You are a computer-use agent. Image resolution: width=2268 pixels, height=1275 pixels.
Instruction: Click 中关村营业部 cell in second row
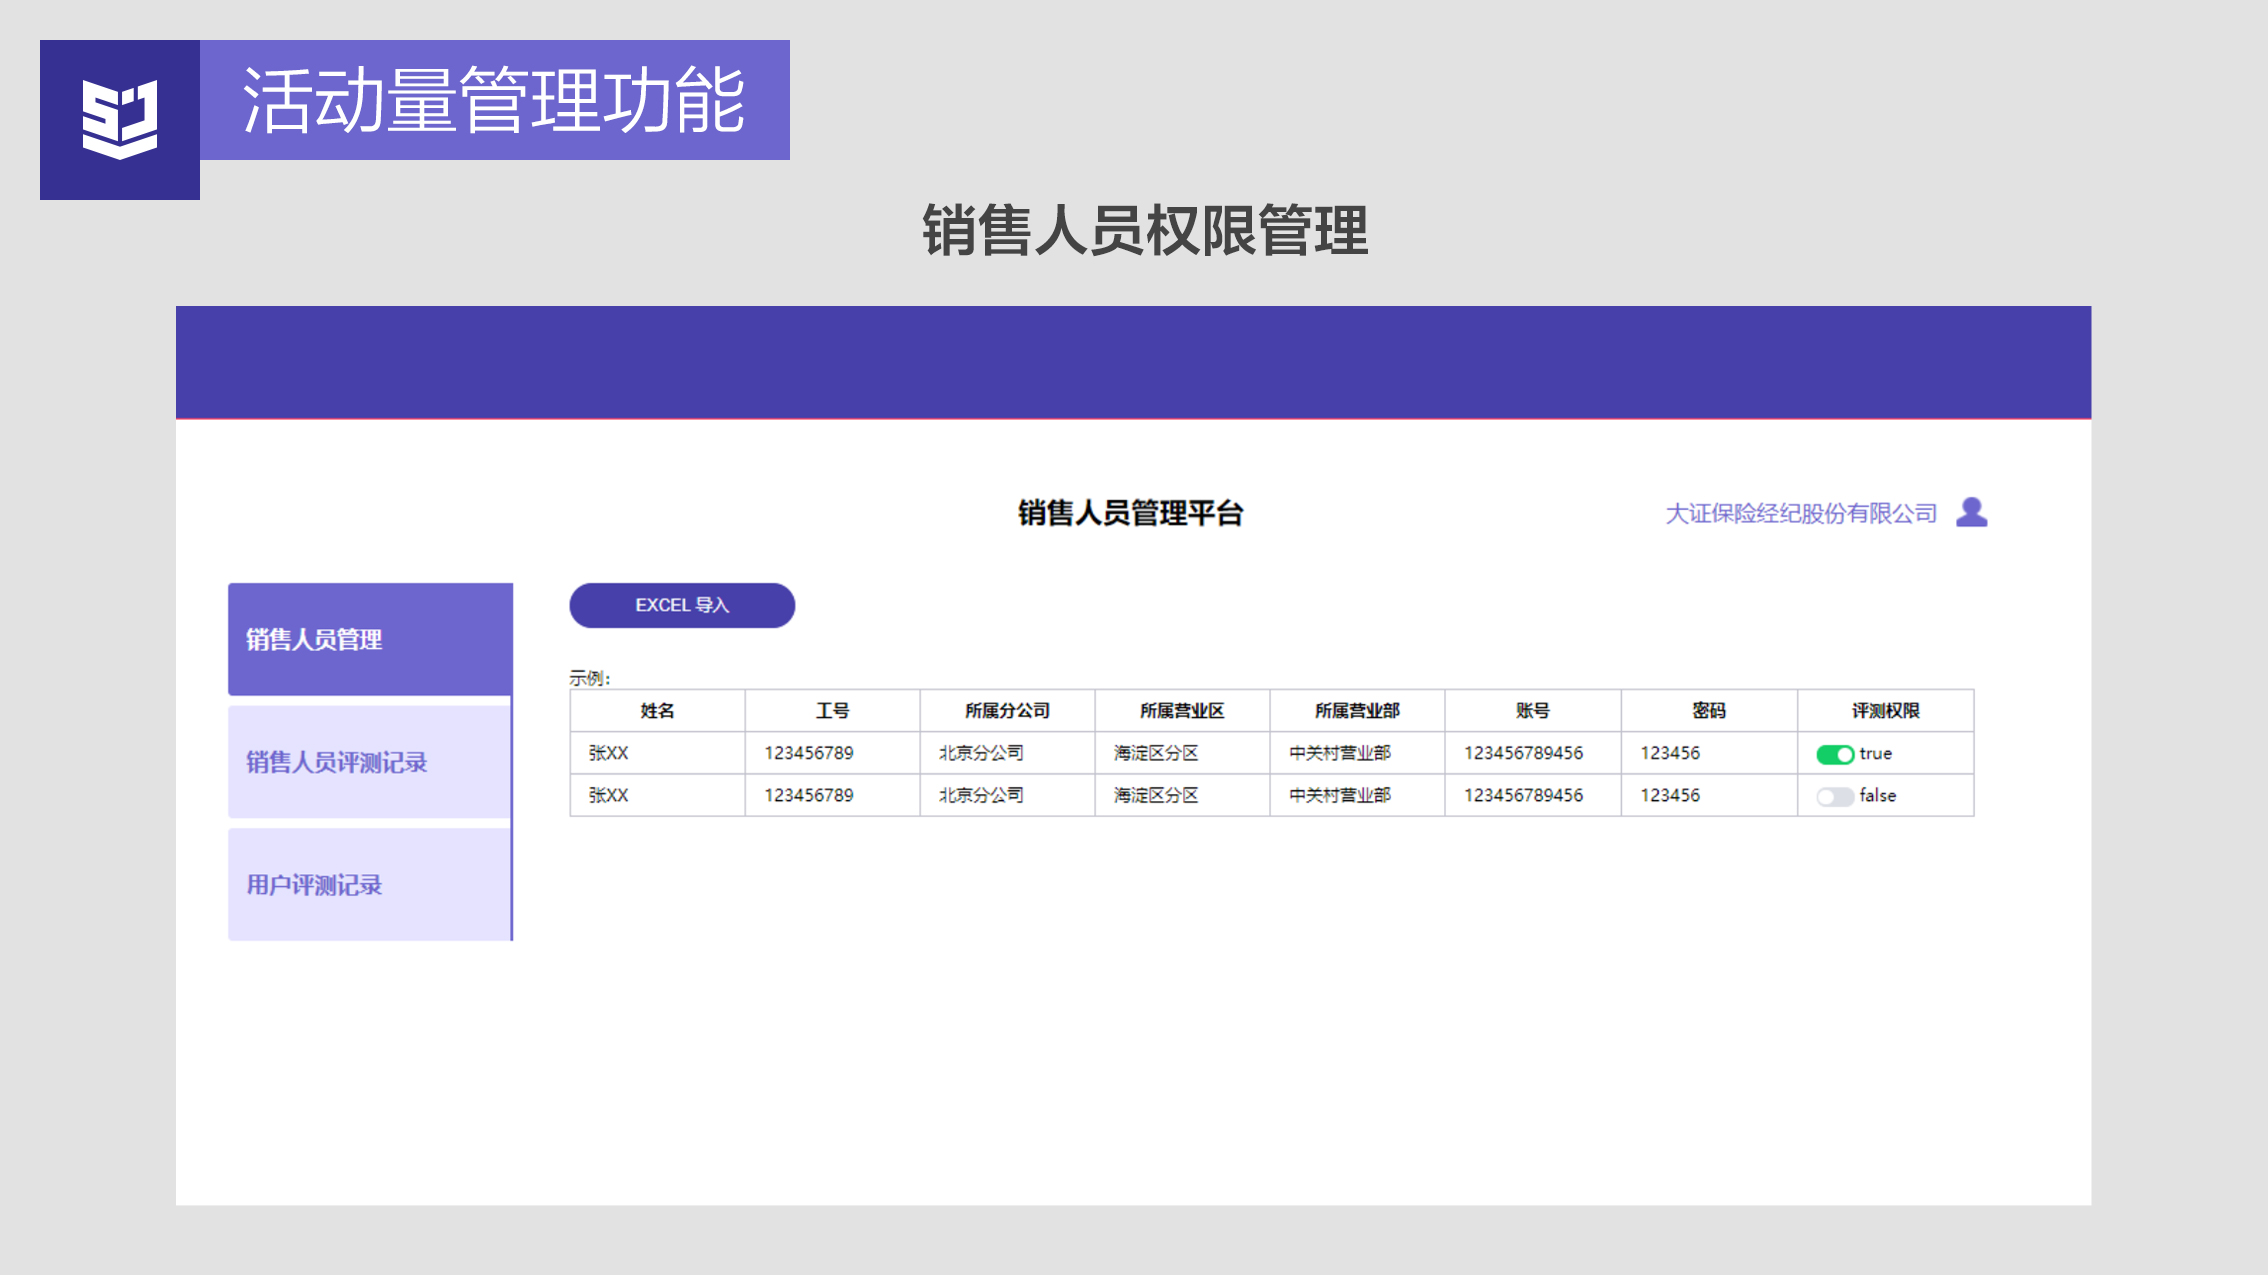1339,795
